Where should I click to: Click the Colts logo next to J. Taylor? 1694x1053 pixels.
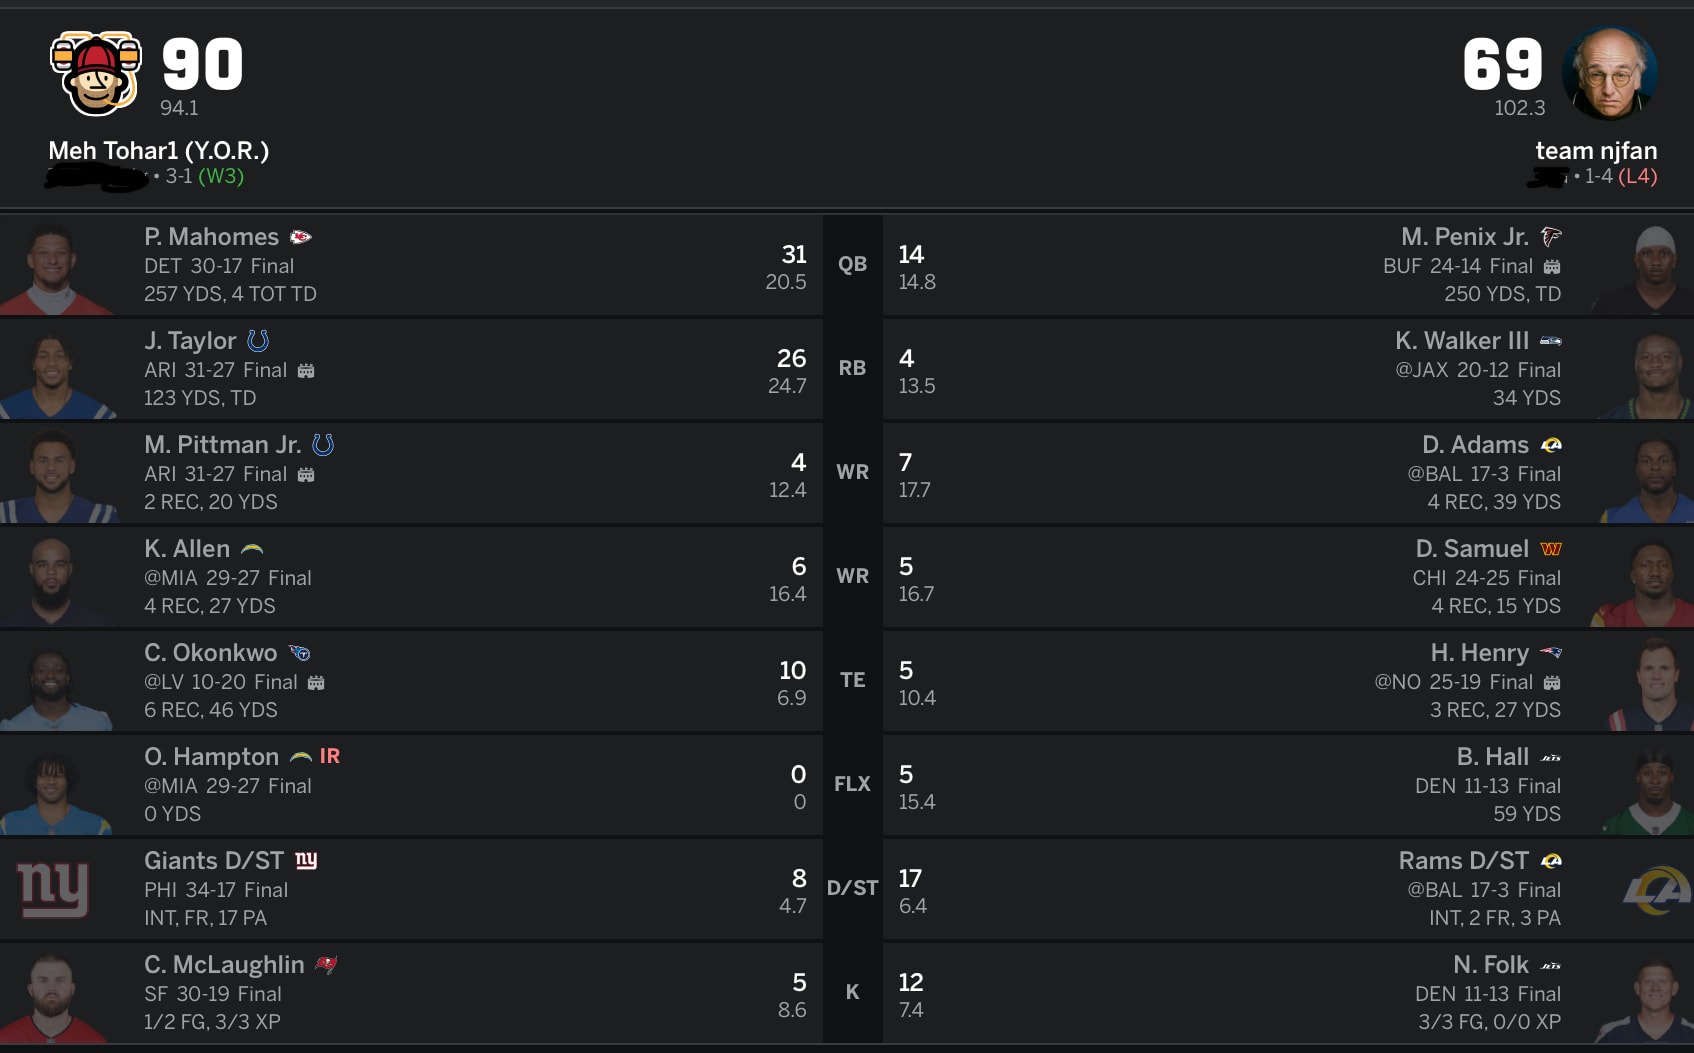coord(258,341)
